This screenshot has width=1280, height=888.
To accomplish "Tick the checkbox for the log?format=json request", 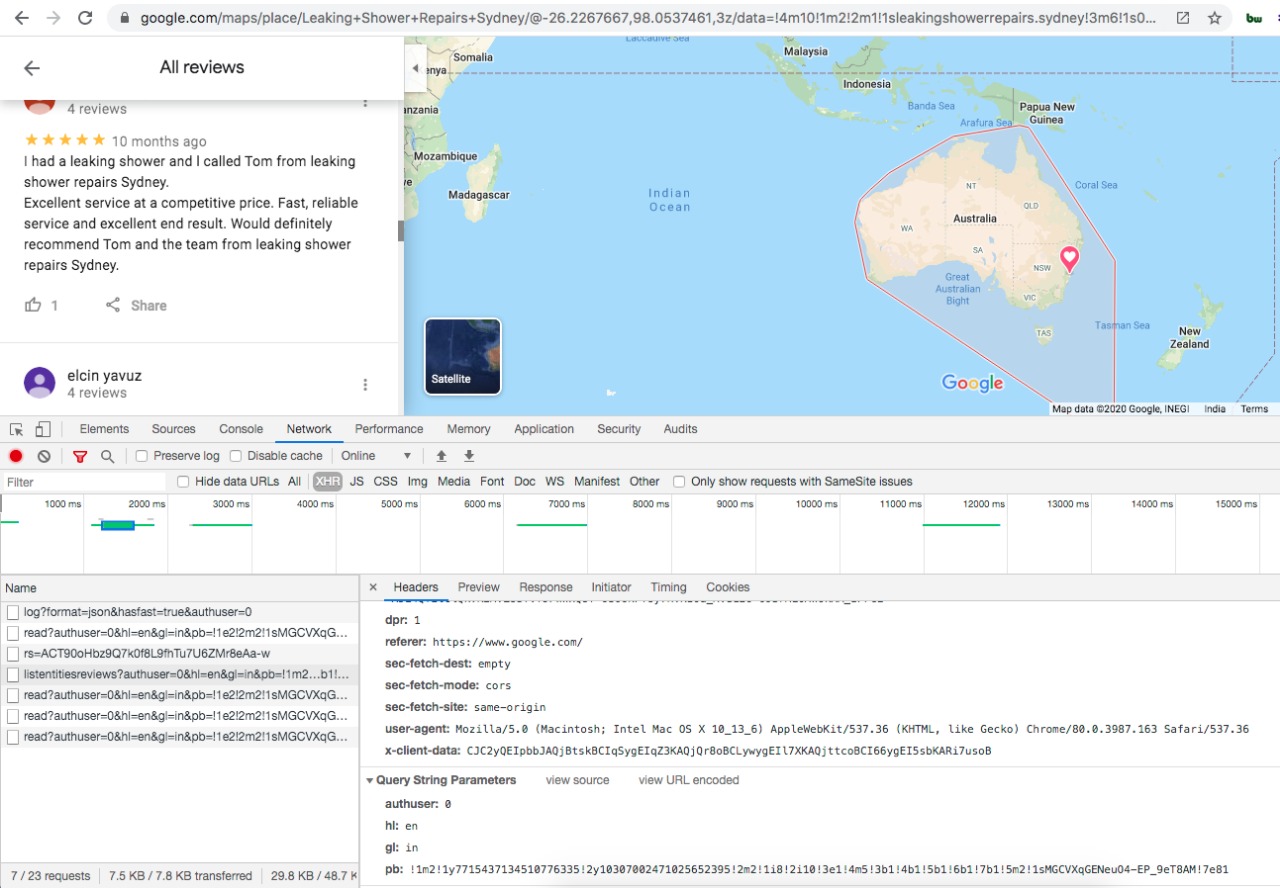I will point(13,612).
